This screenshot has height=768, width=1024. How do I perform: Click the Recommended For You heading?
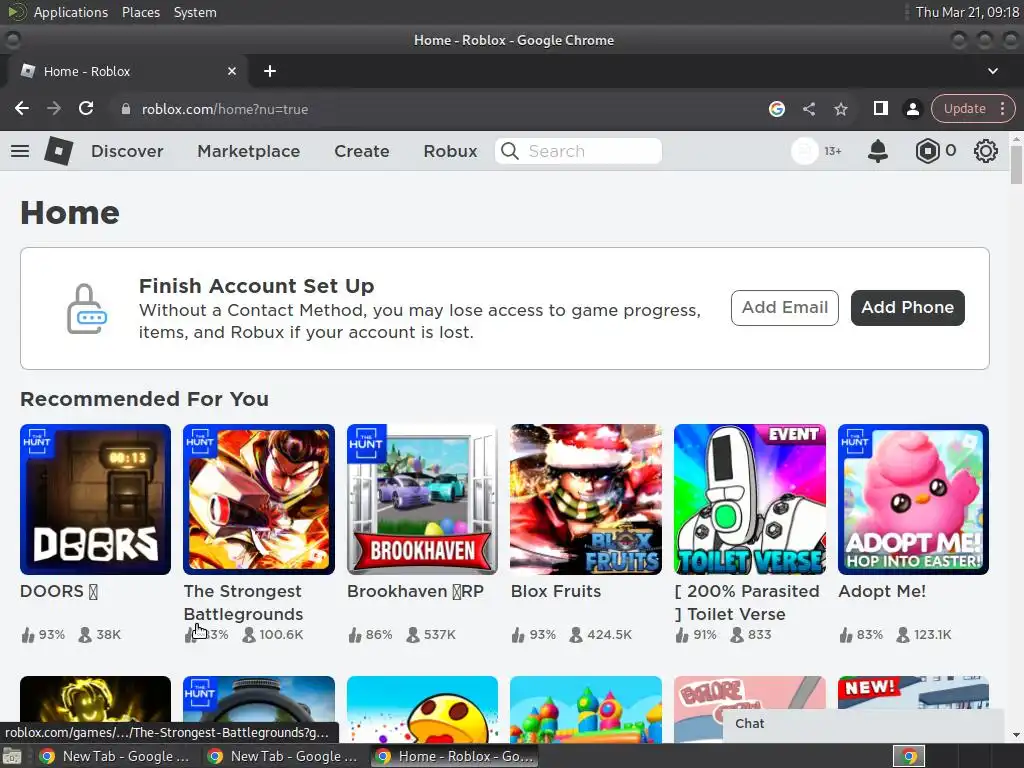(x=144, y=399)
